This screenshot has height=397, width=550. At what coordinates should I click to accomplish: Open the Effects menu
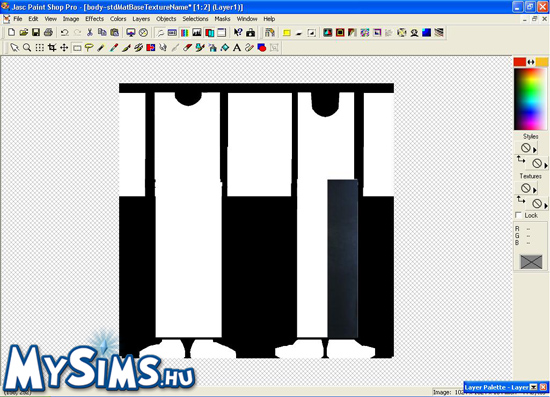[94, 19]
